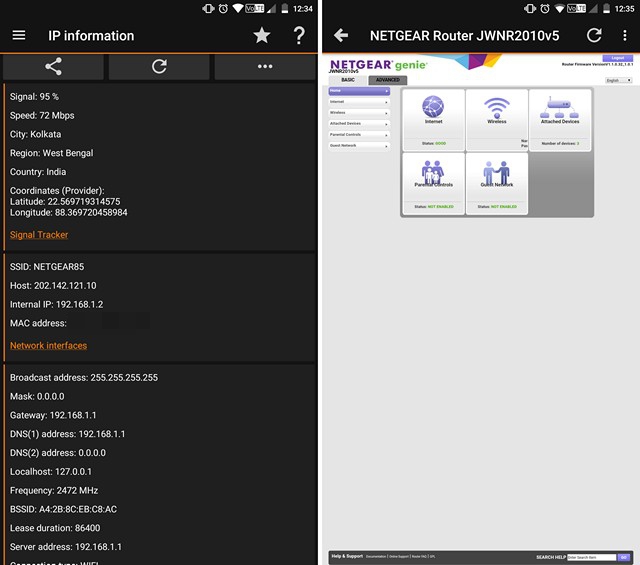
Task: Tap the share icon button
Action: [x=53, y=67]
